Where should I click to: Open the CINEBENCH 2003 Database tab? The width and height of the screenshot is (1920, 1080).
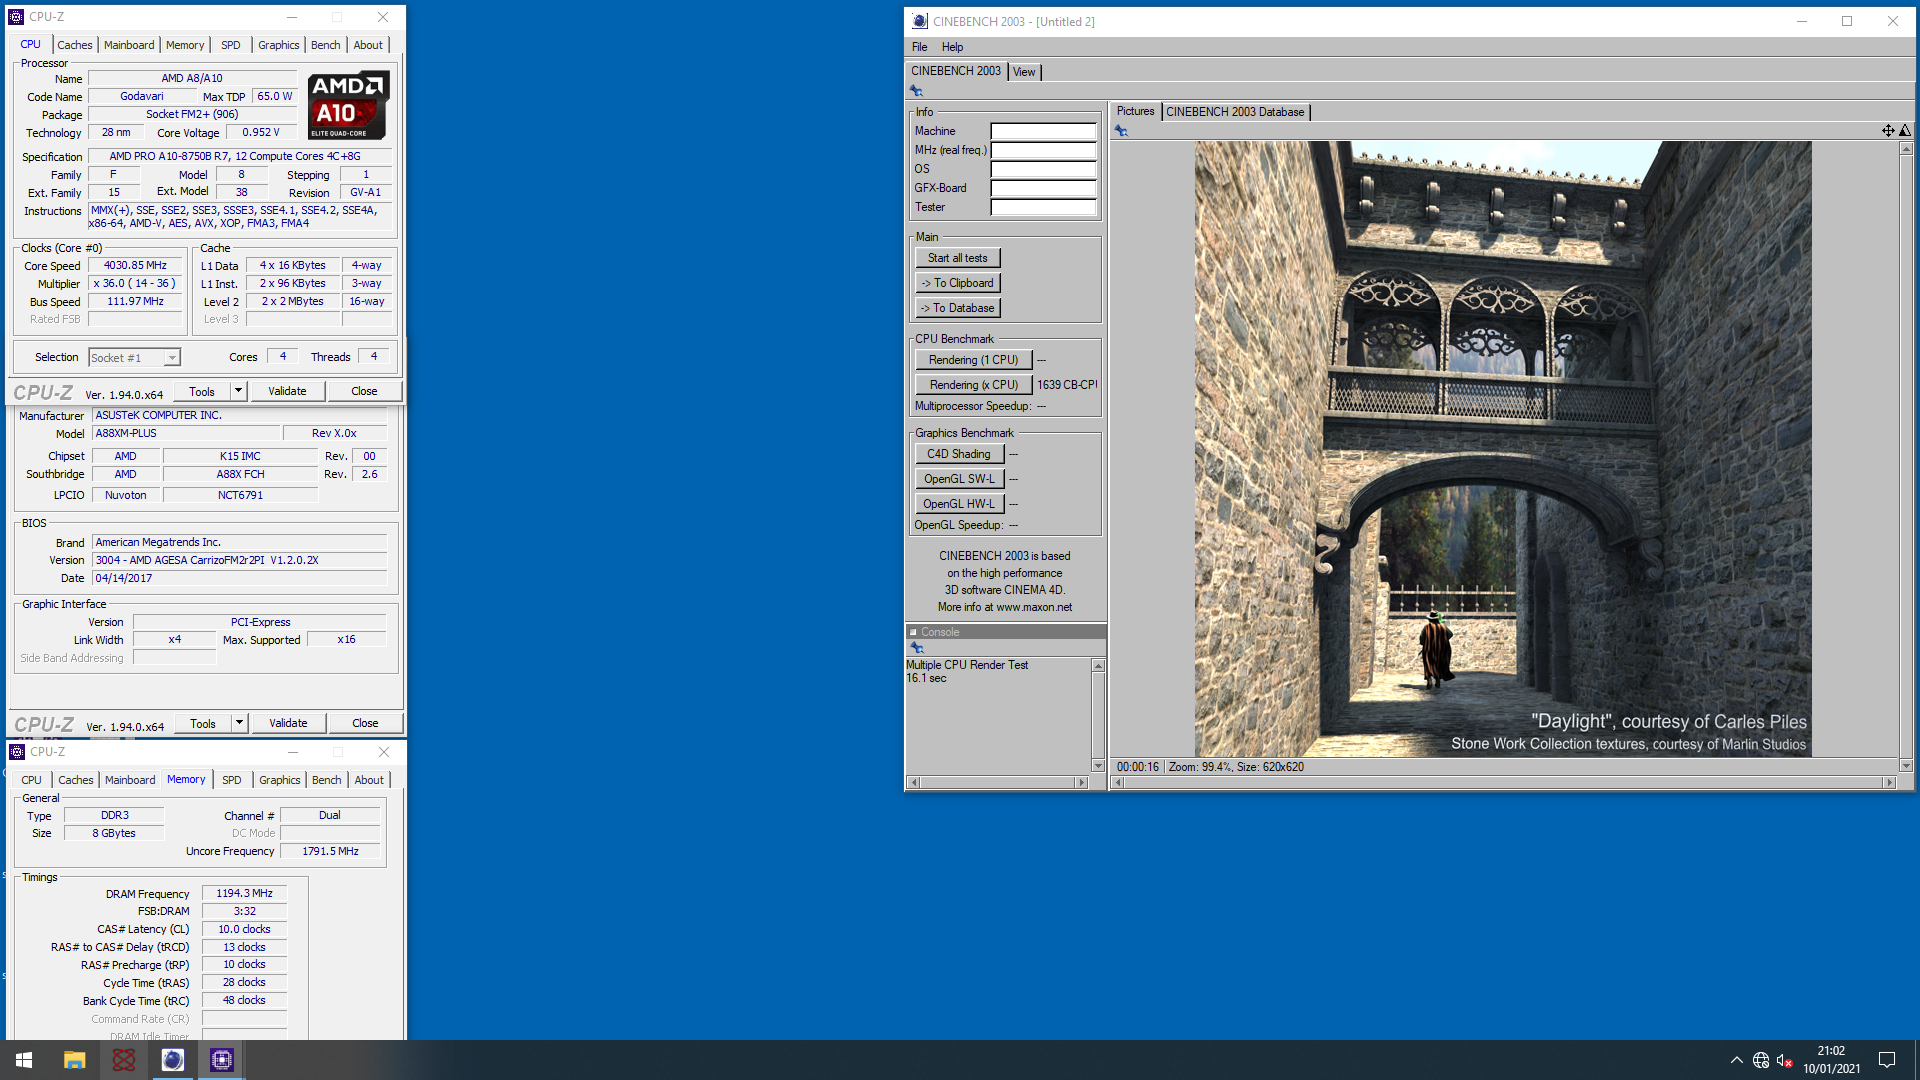point(1235,112)
